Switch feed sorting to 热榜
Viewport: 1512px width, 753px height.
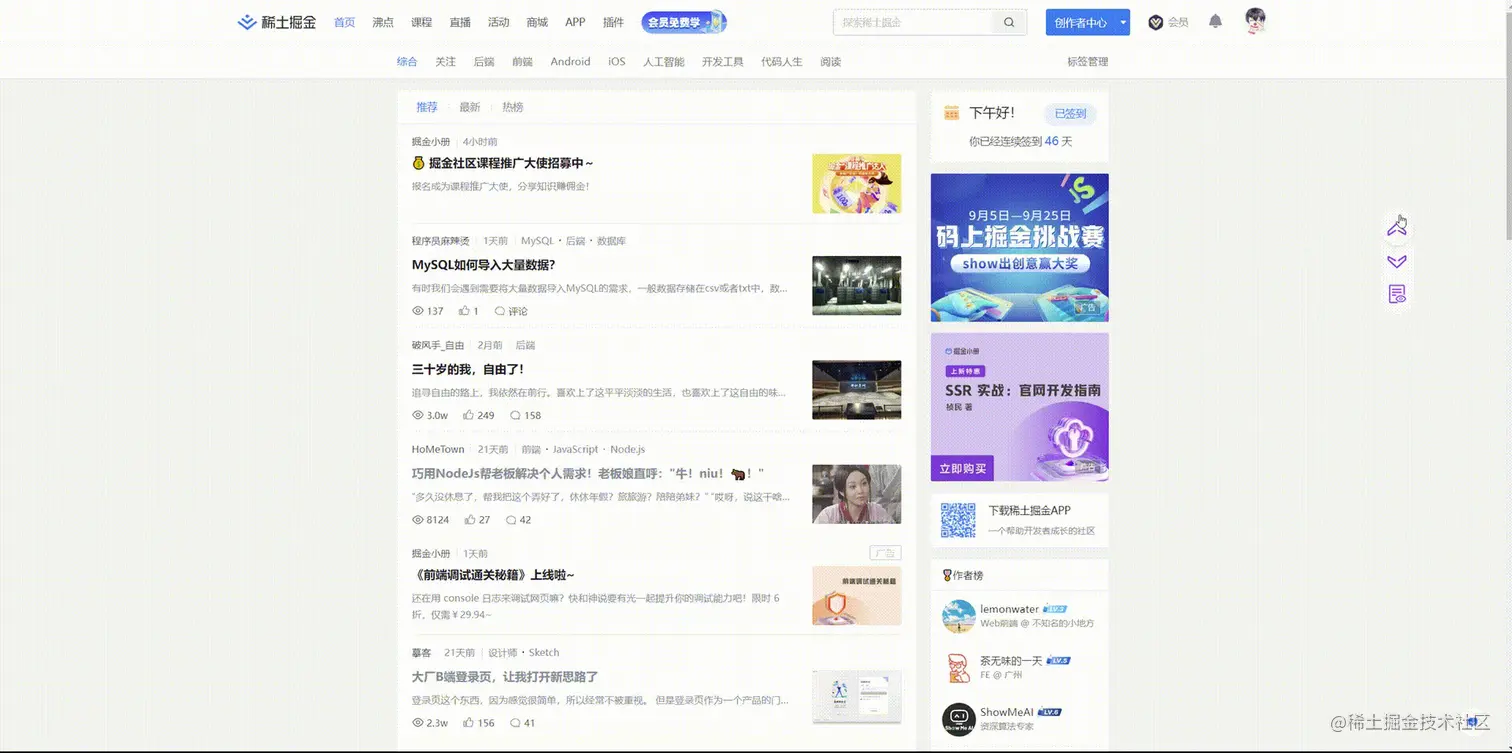point(512,107)
